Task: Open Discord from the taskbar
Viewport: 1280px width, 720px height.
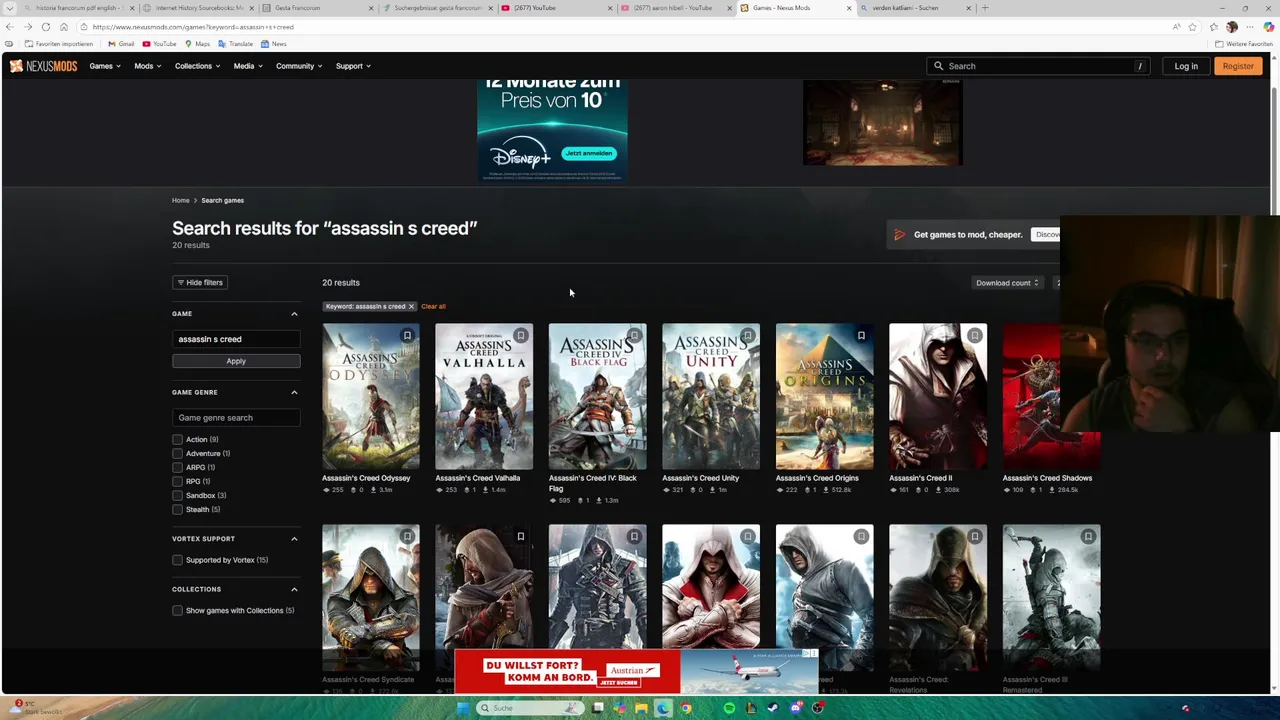Action: [796, 708]
